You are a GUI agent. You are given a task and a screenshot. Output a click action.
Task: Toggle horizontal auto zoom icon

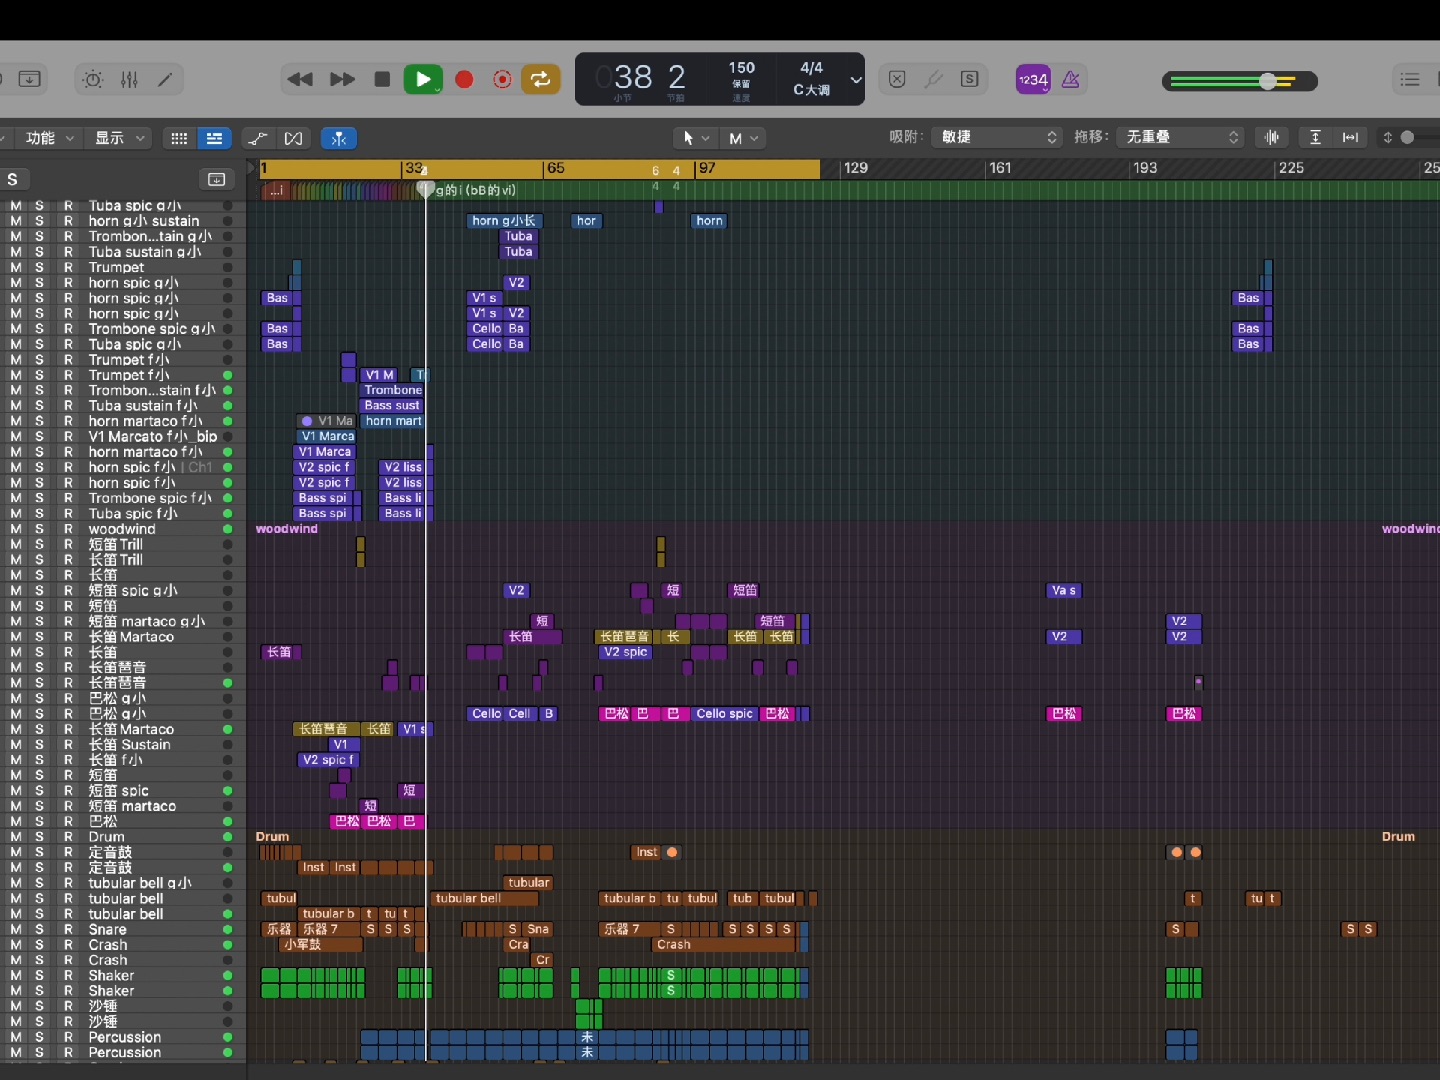click(1351, 137)
